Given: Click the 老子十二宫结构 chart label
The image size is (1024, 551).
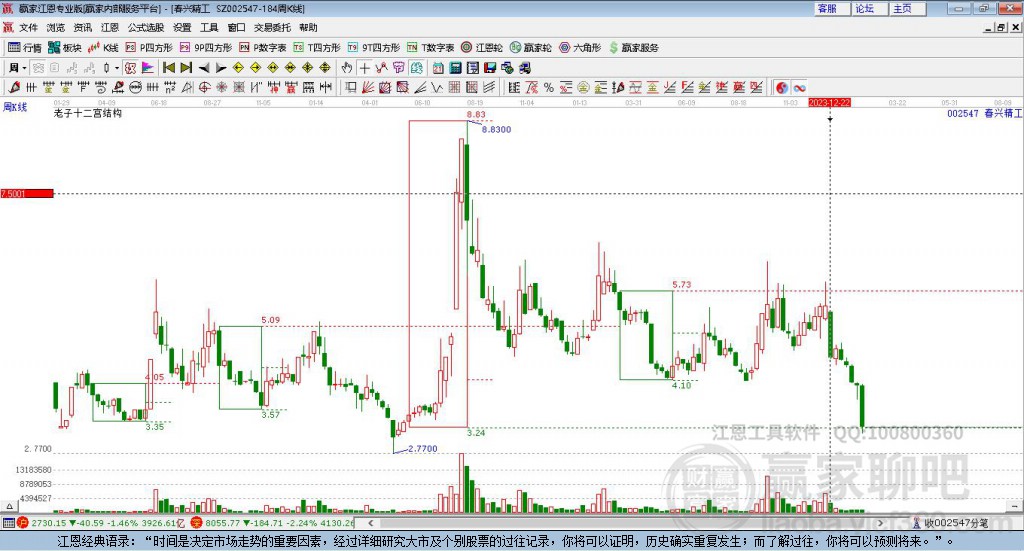Looking at the screenshot, I should pos(88,113).
